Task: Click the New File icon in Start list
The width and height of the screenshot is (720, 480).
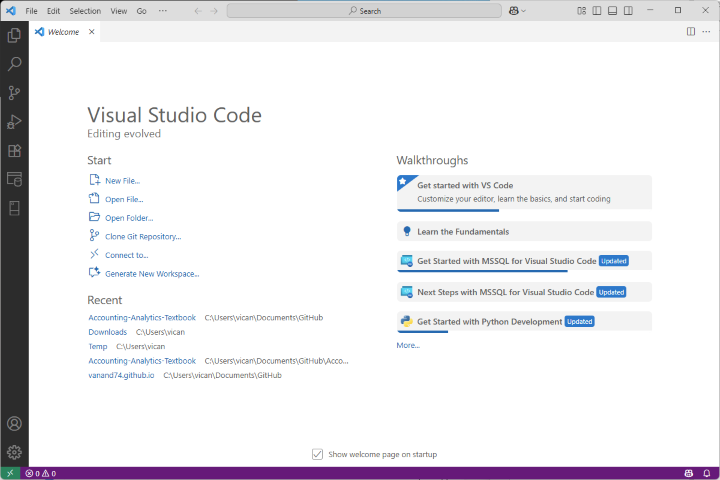Action: pos(94,180)
